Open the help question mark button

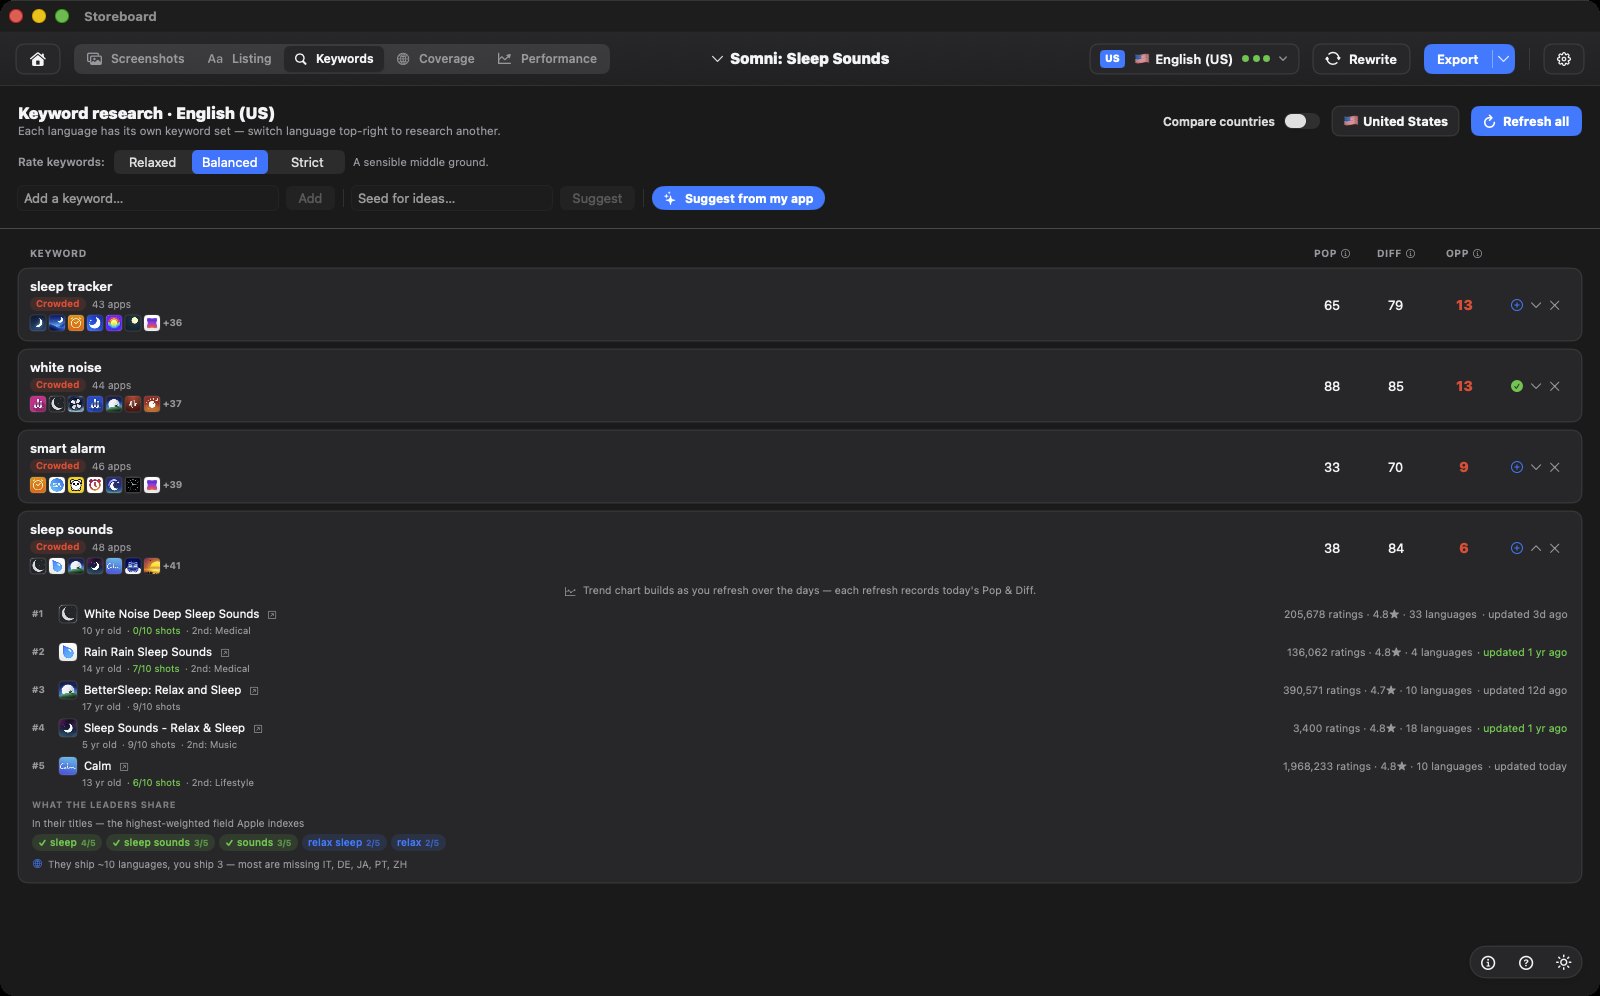pyautogui.click(x=1526, y=963)
